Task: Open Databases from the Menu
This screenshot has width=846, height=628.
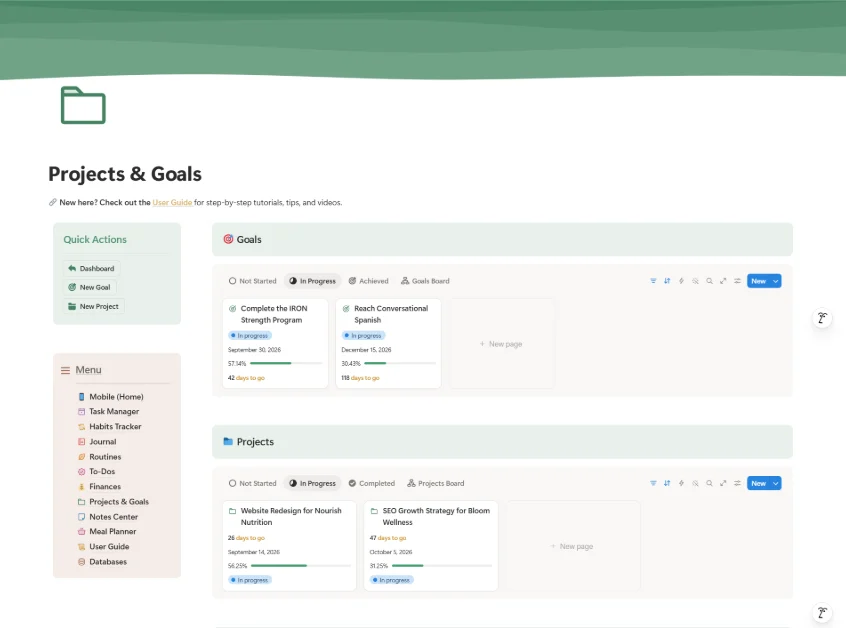Action: [x=103, y=561]
